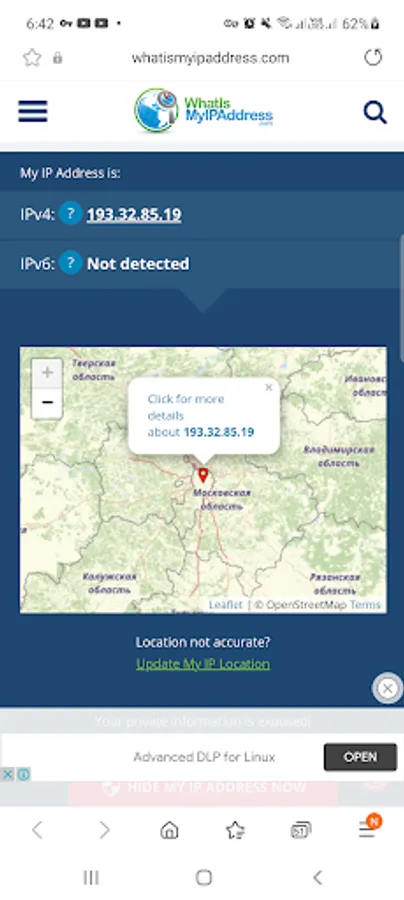The image size is (404, 900).
Task: Open the bookmarks list star icon
Action: pos(235,830)
